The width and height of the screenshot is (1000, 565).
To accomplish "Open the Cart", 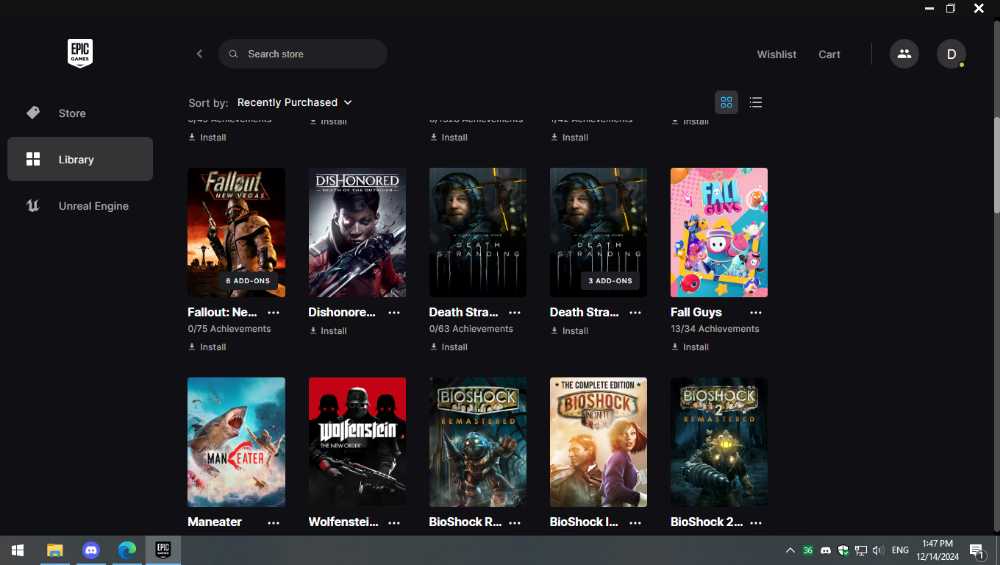I will [829, 54].
